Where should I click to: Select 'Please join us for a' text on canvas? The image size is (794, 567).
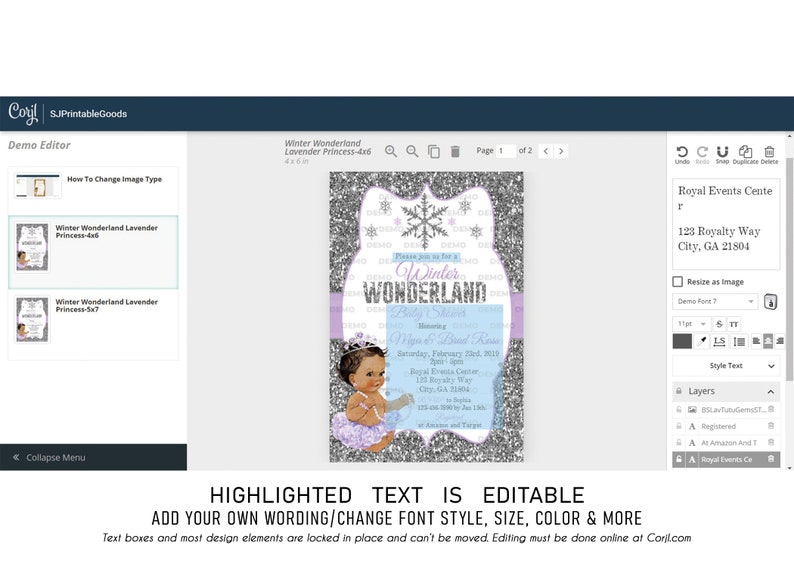pyautogui.click(x=426, y=257)
